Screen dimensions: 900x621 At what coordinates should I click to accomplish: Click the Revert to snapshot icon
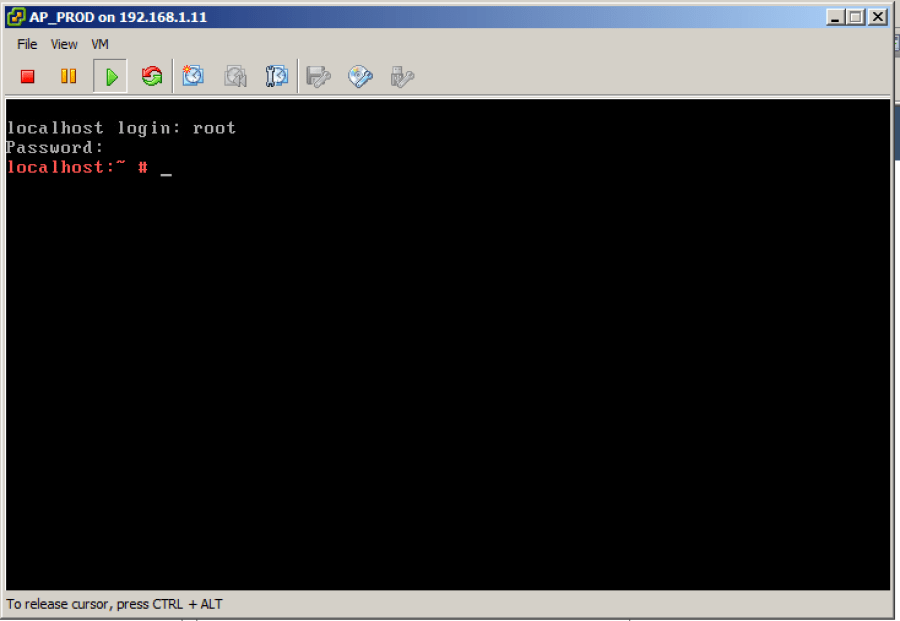[x=235, y=76]
